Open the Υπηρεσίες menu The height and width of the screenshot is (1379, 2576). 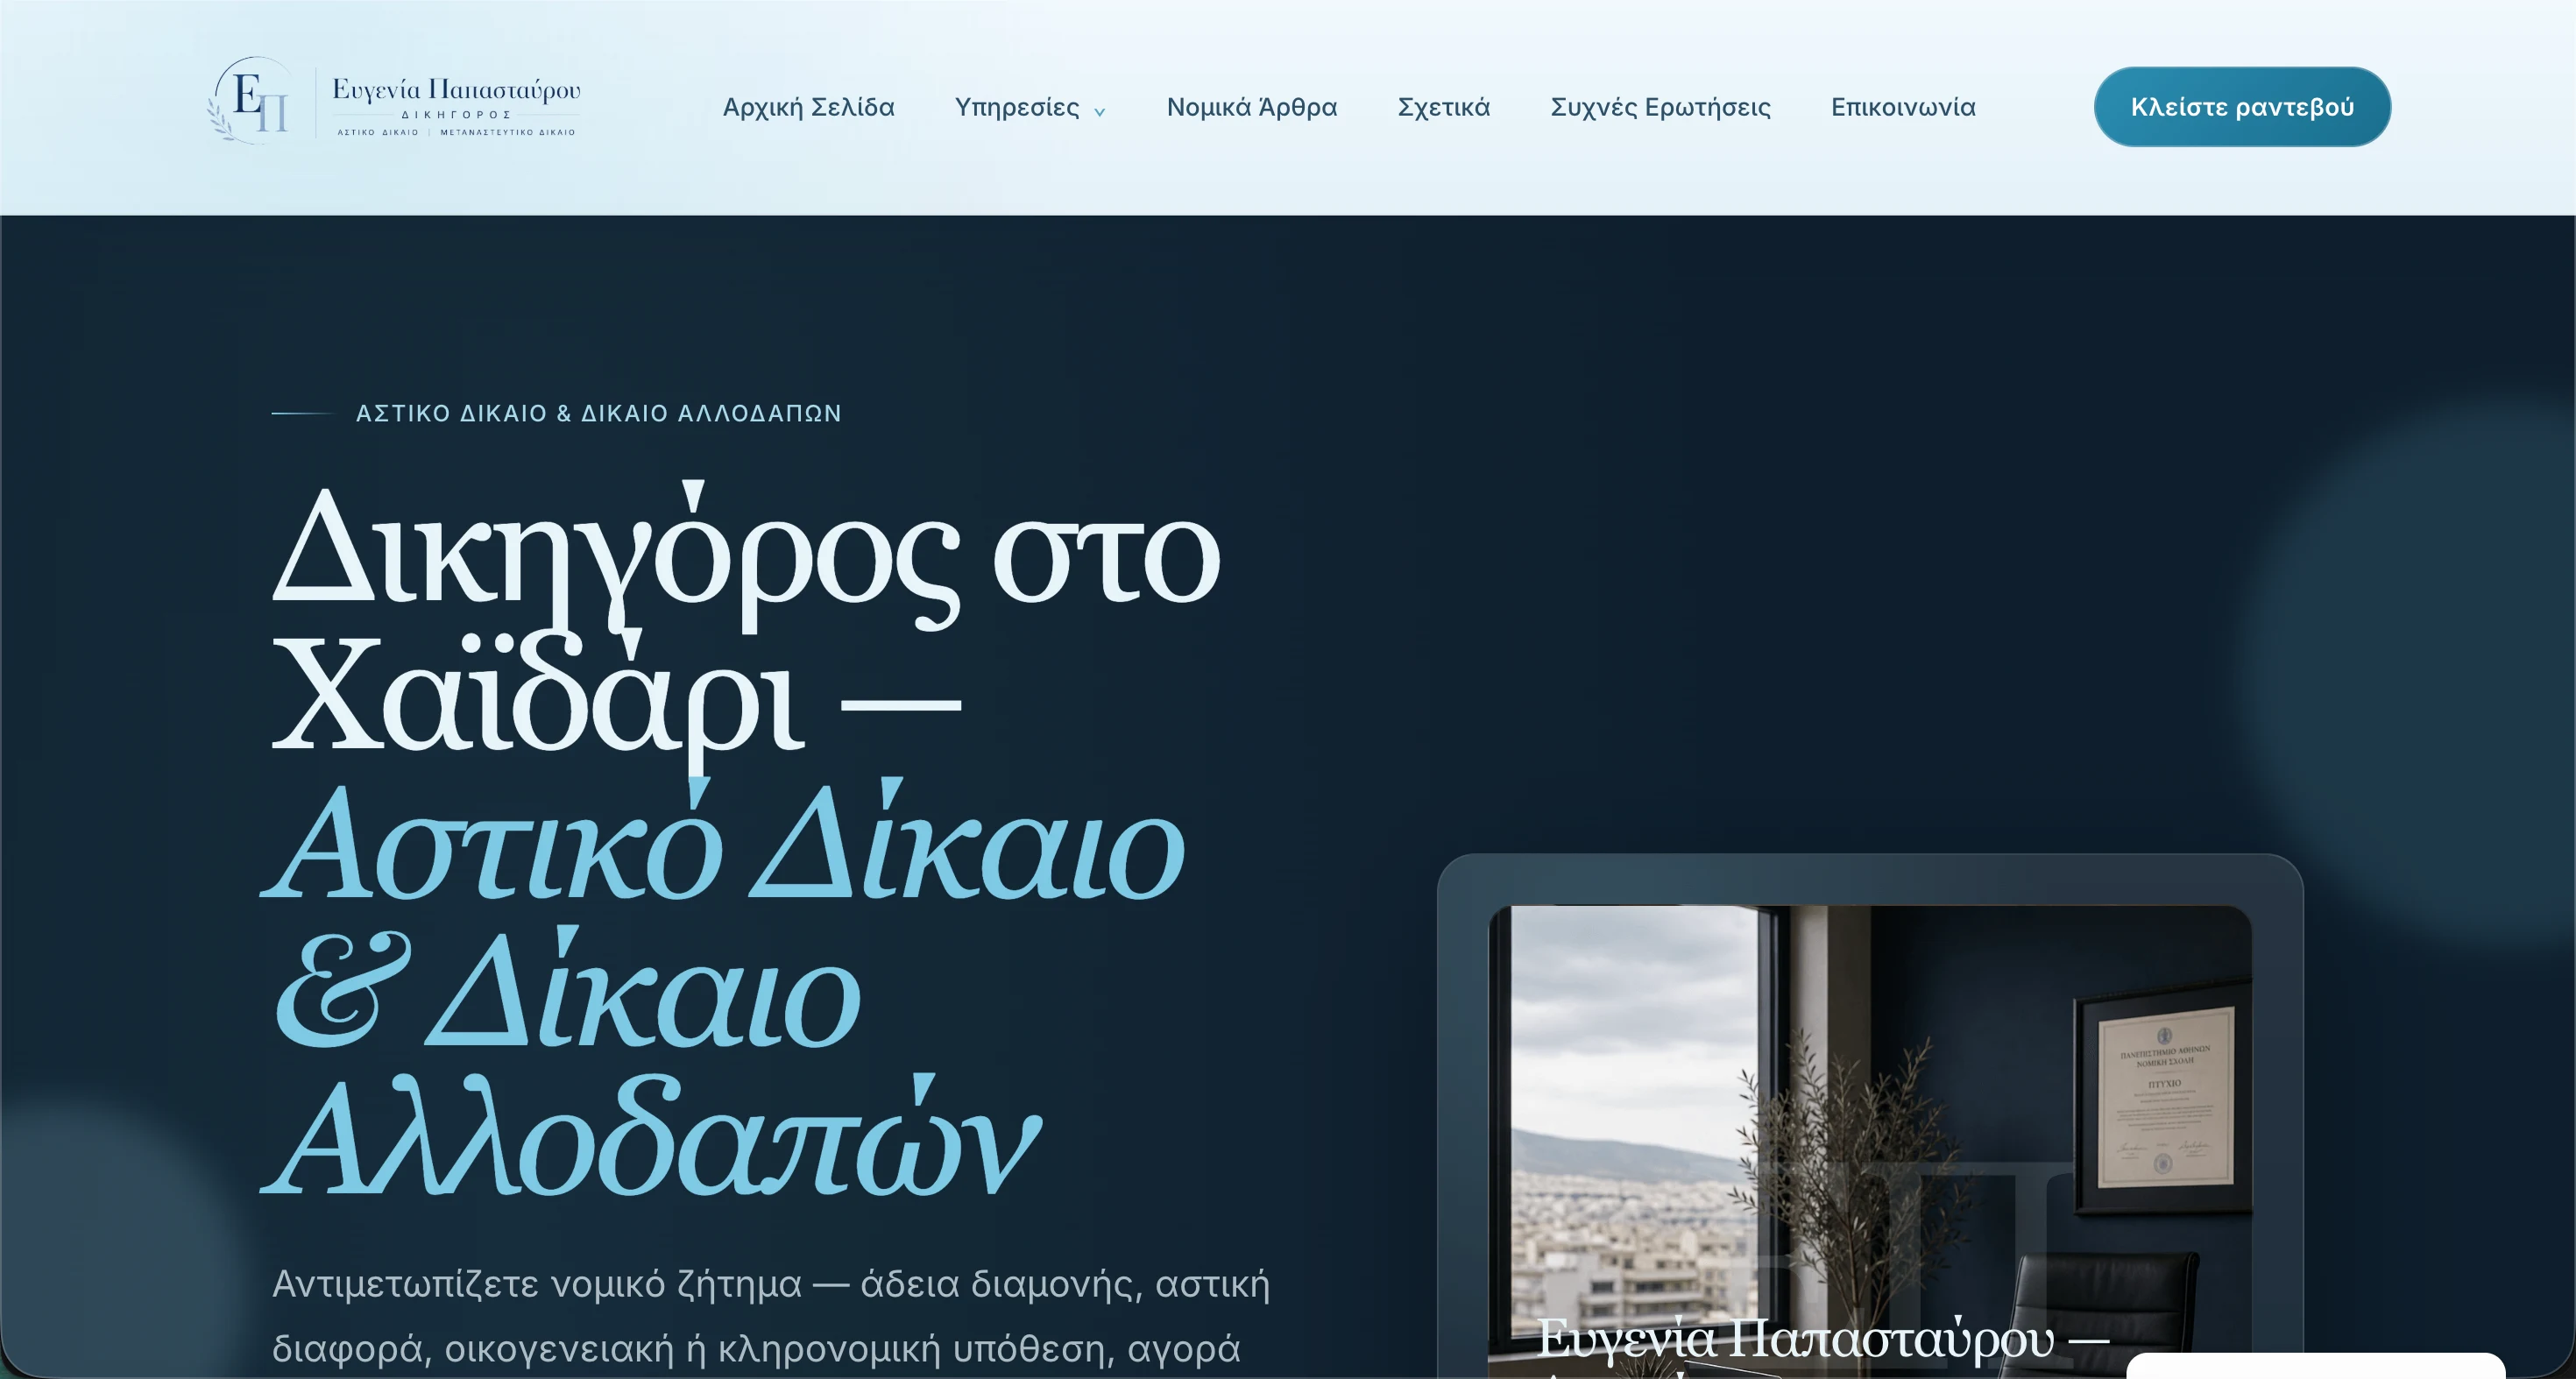[x=1017, y=107]
